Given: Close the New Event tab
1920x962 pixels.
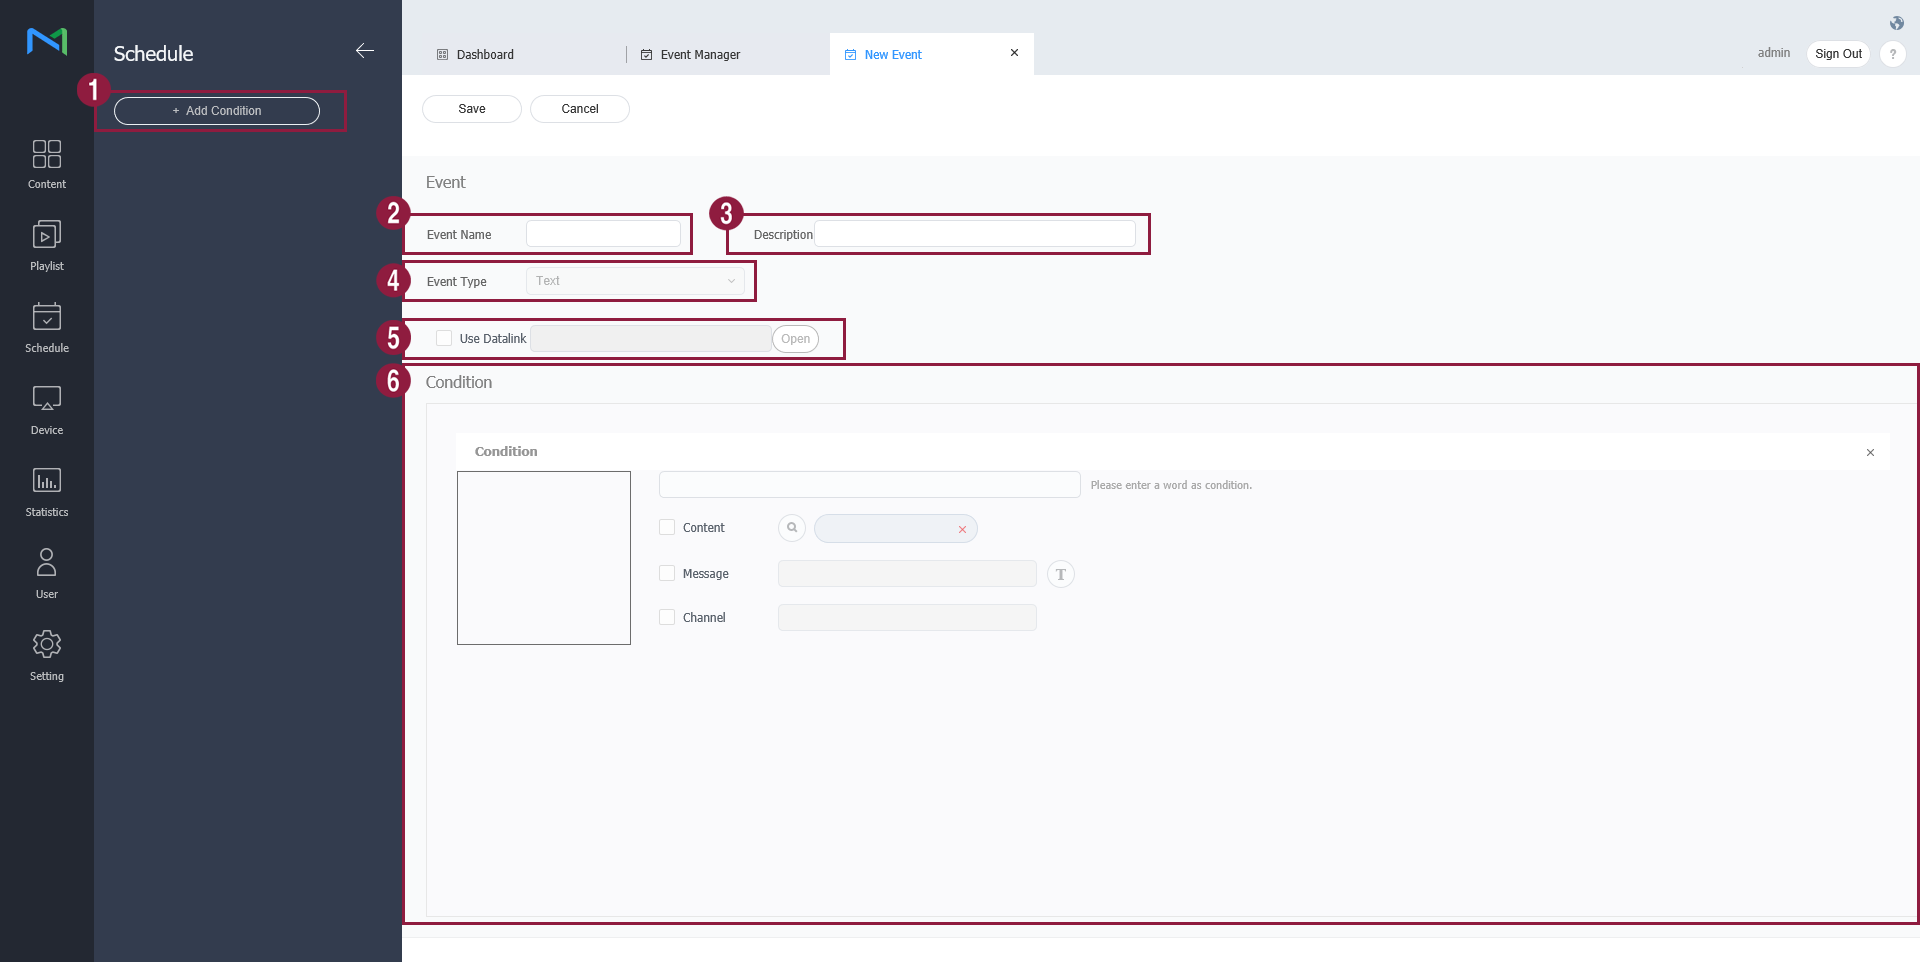Looking at the screenshot, I should point(1014,53).
